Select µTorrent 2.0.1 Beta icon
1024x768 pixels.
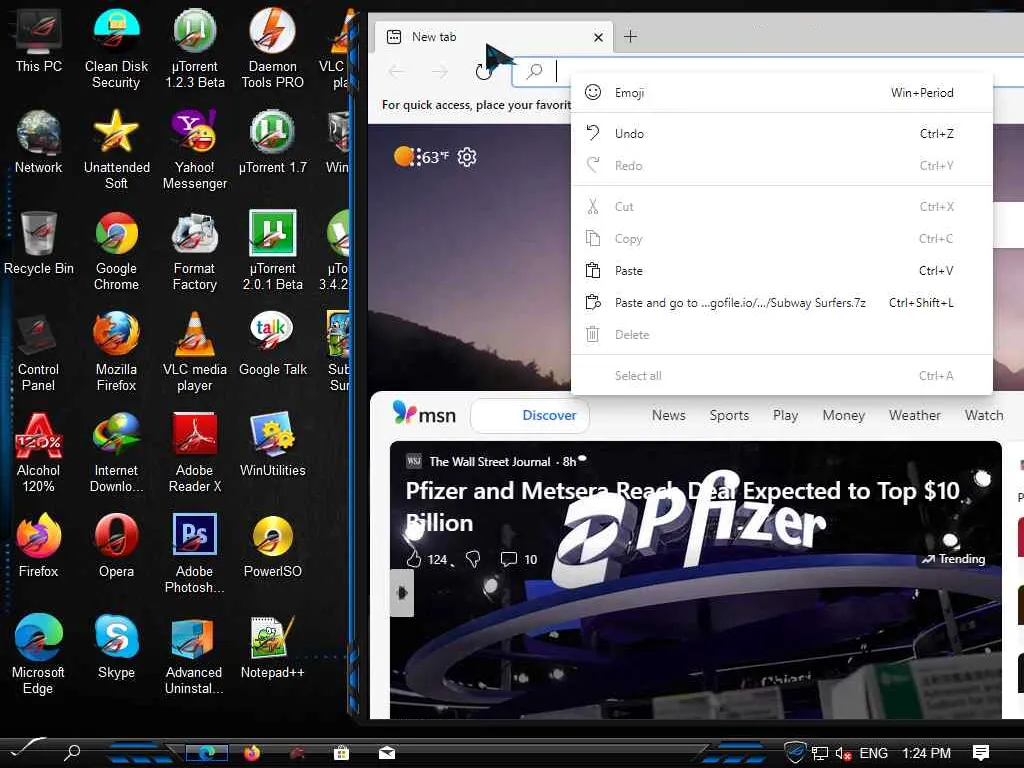coord(272,250)
